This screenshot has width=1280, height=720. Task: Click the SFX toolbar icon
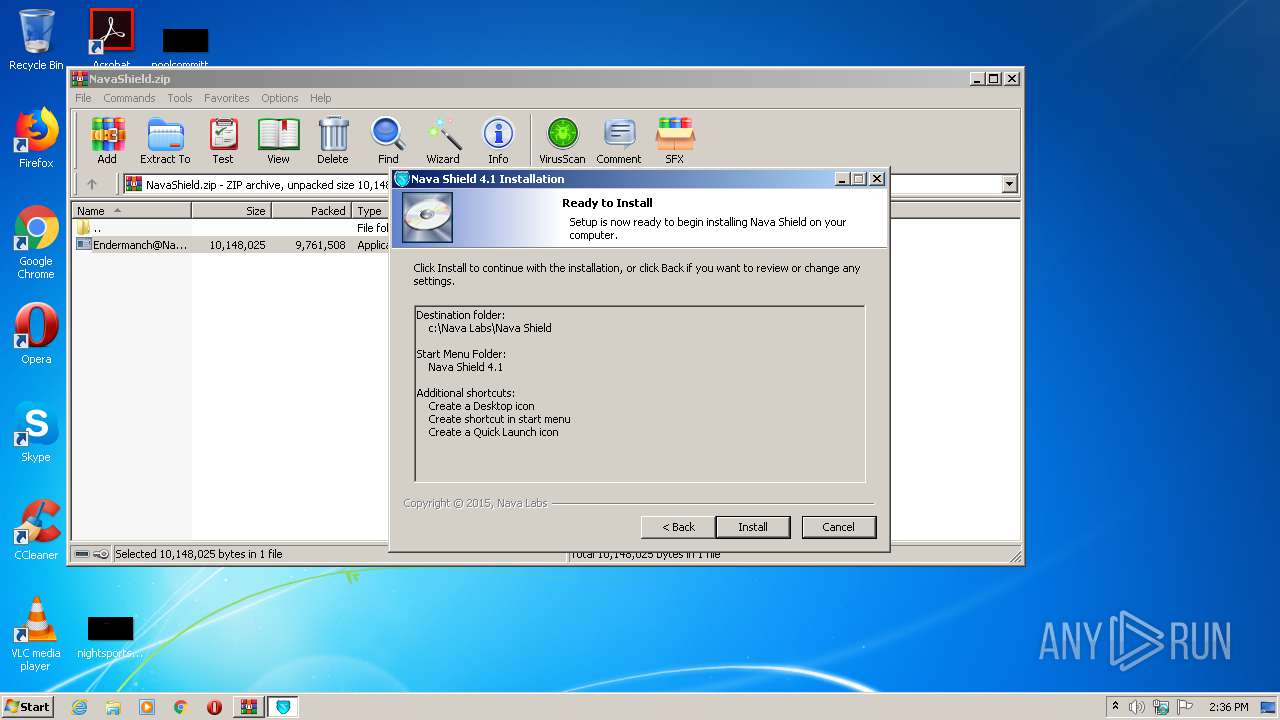675,140
